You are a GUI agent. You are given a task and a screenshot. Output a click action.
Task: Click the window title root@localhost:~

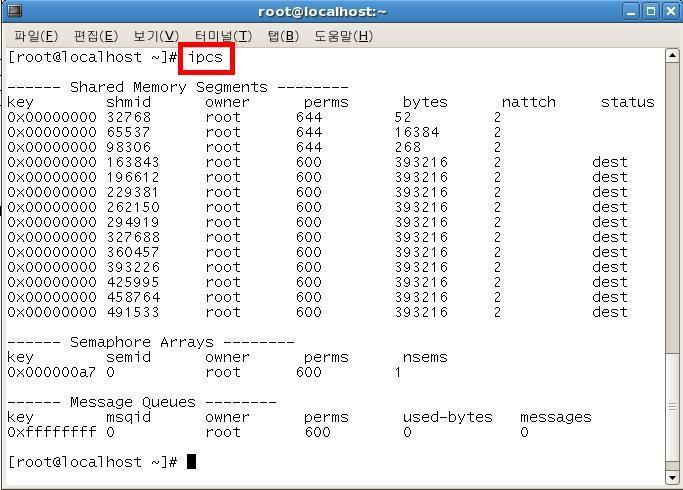point(322,11)
